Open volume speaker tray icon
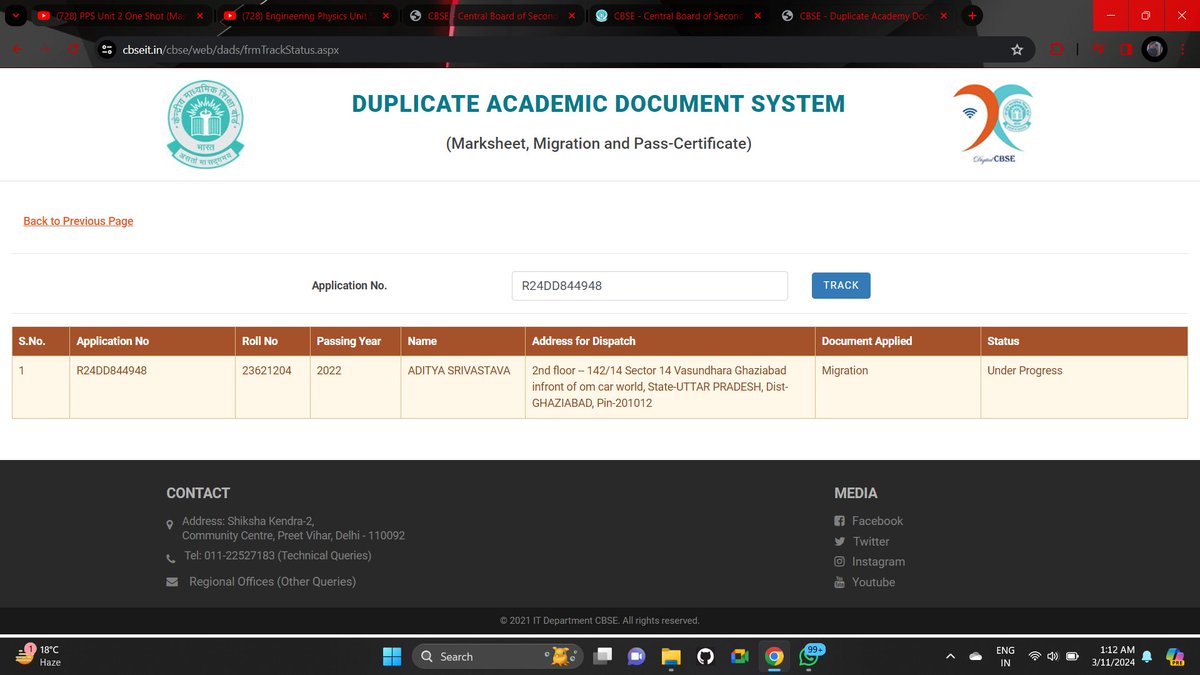 [x=1052, y=656]
